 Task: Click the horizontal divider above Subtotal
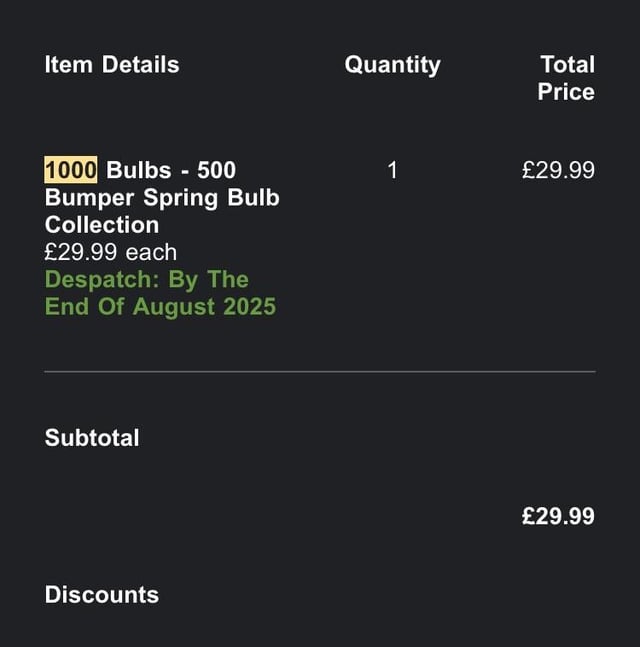click(x=320, y=372)
